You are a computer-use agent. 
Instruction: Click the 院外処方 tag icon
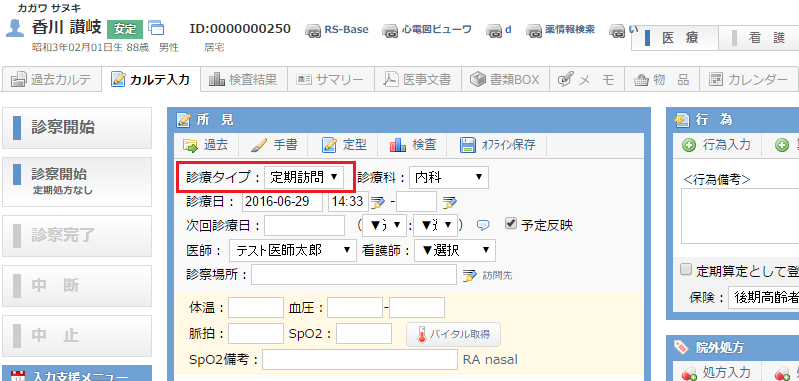[x=681, y=347]
